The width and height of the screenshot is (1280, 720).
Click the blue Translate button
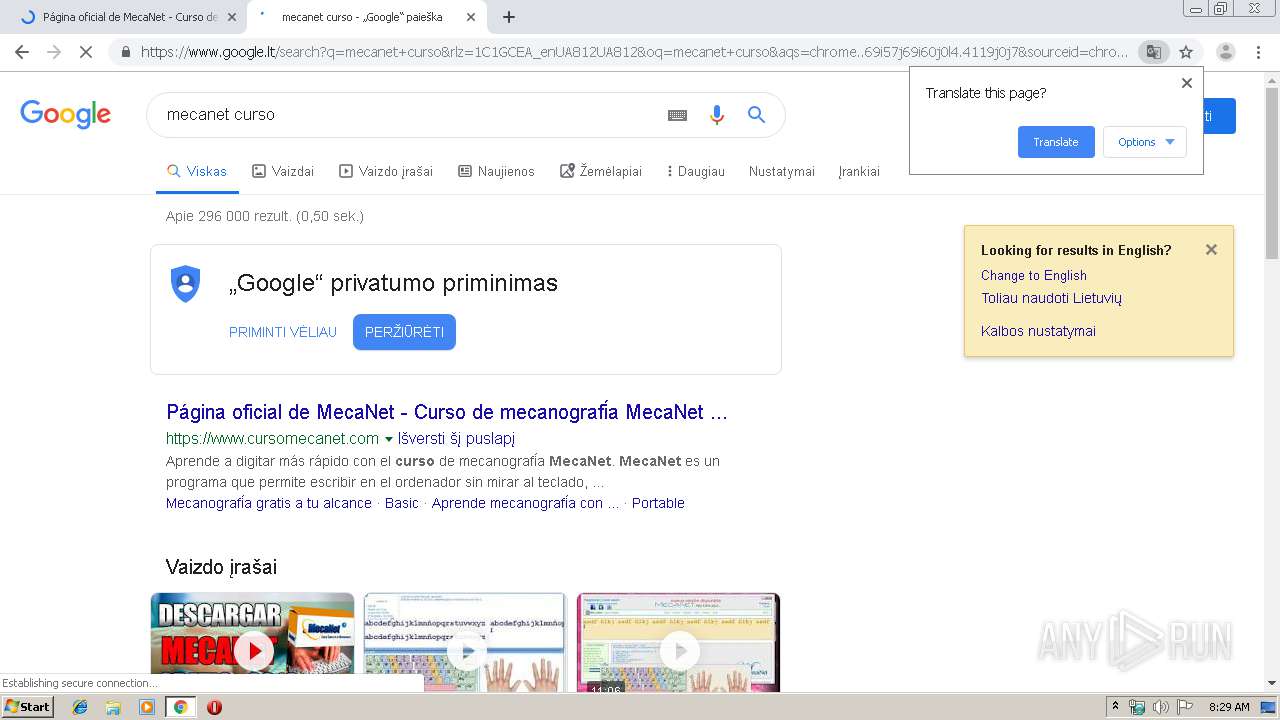pos(1056,142)
